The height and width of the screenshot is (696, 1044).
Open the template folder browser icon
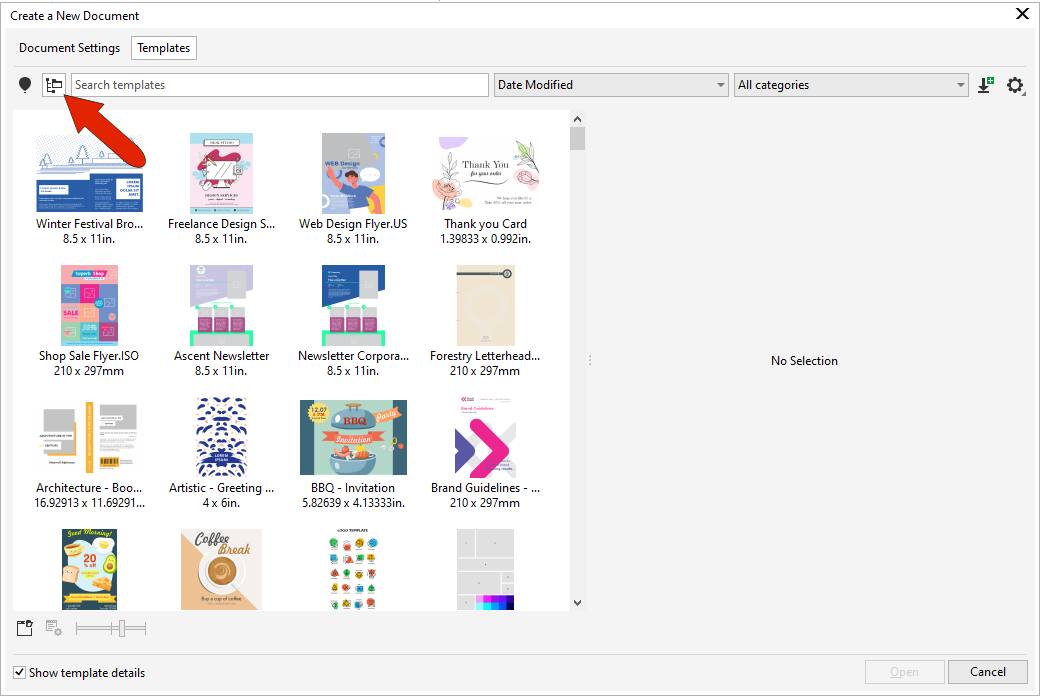pos(55,85)
